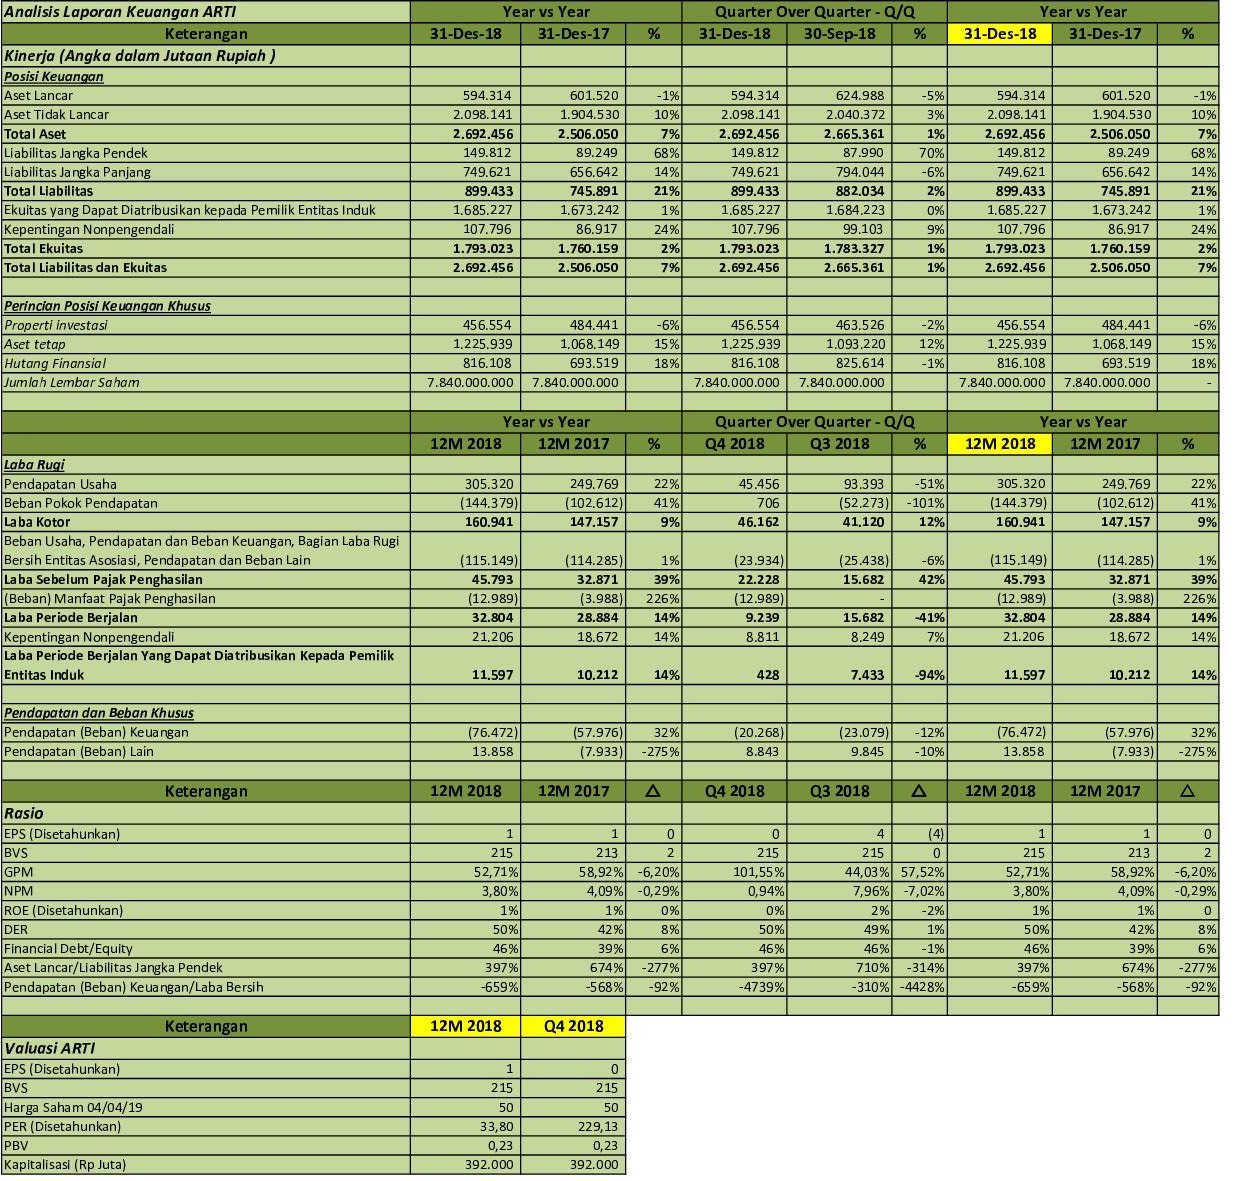Click the DER ratio row label
Screen dimensions: 1240x1181
point(17,929)
